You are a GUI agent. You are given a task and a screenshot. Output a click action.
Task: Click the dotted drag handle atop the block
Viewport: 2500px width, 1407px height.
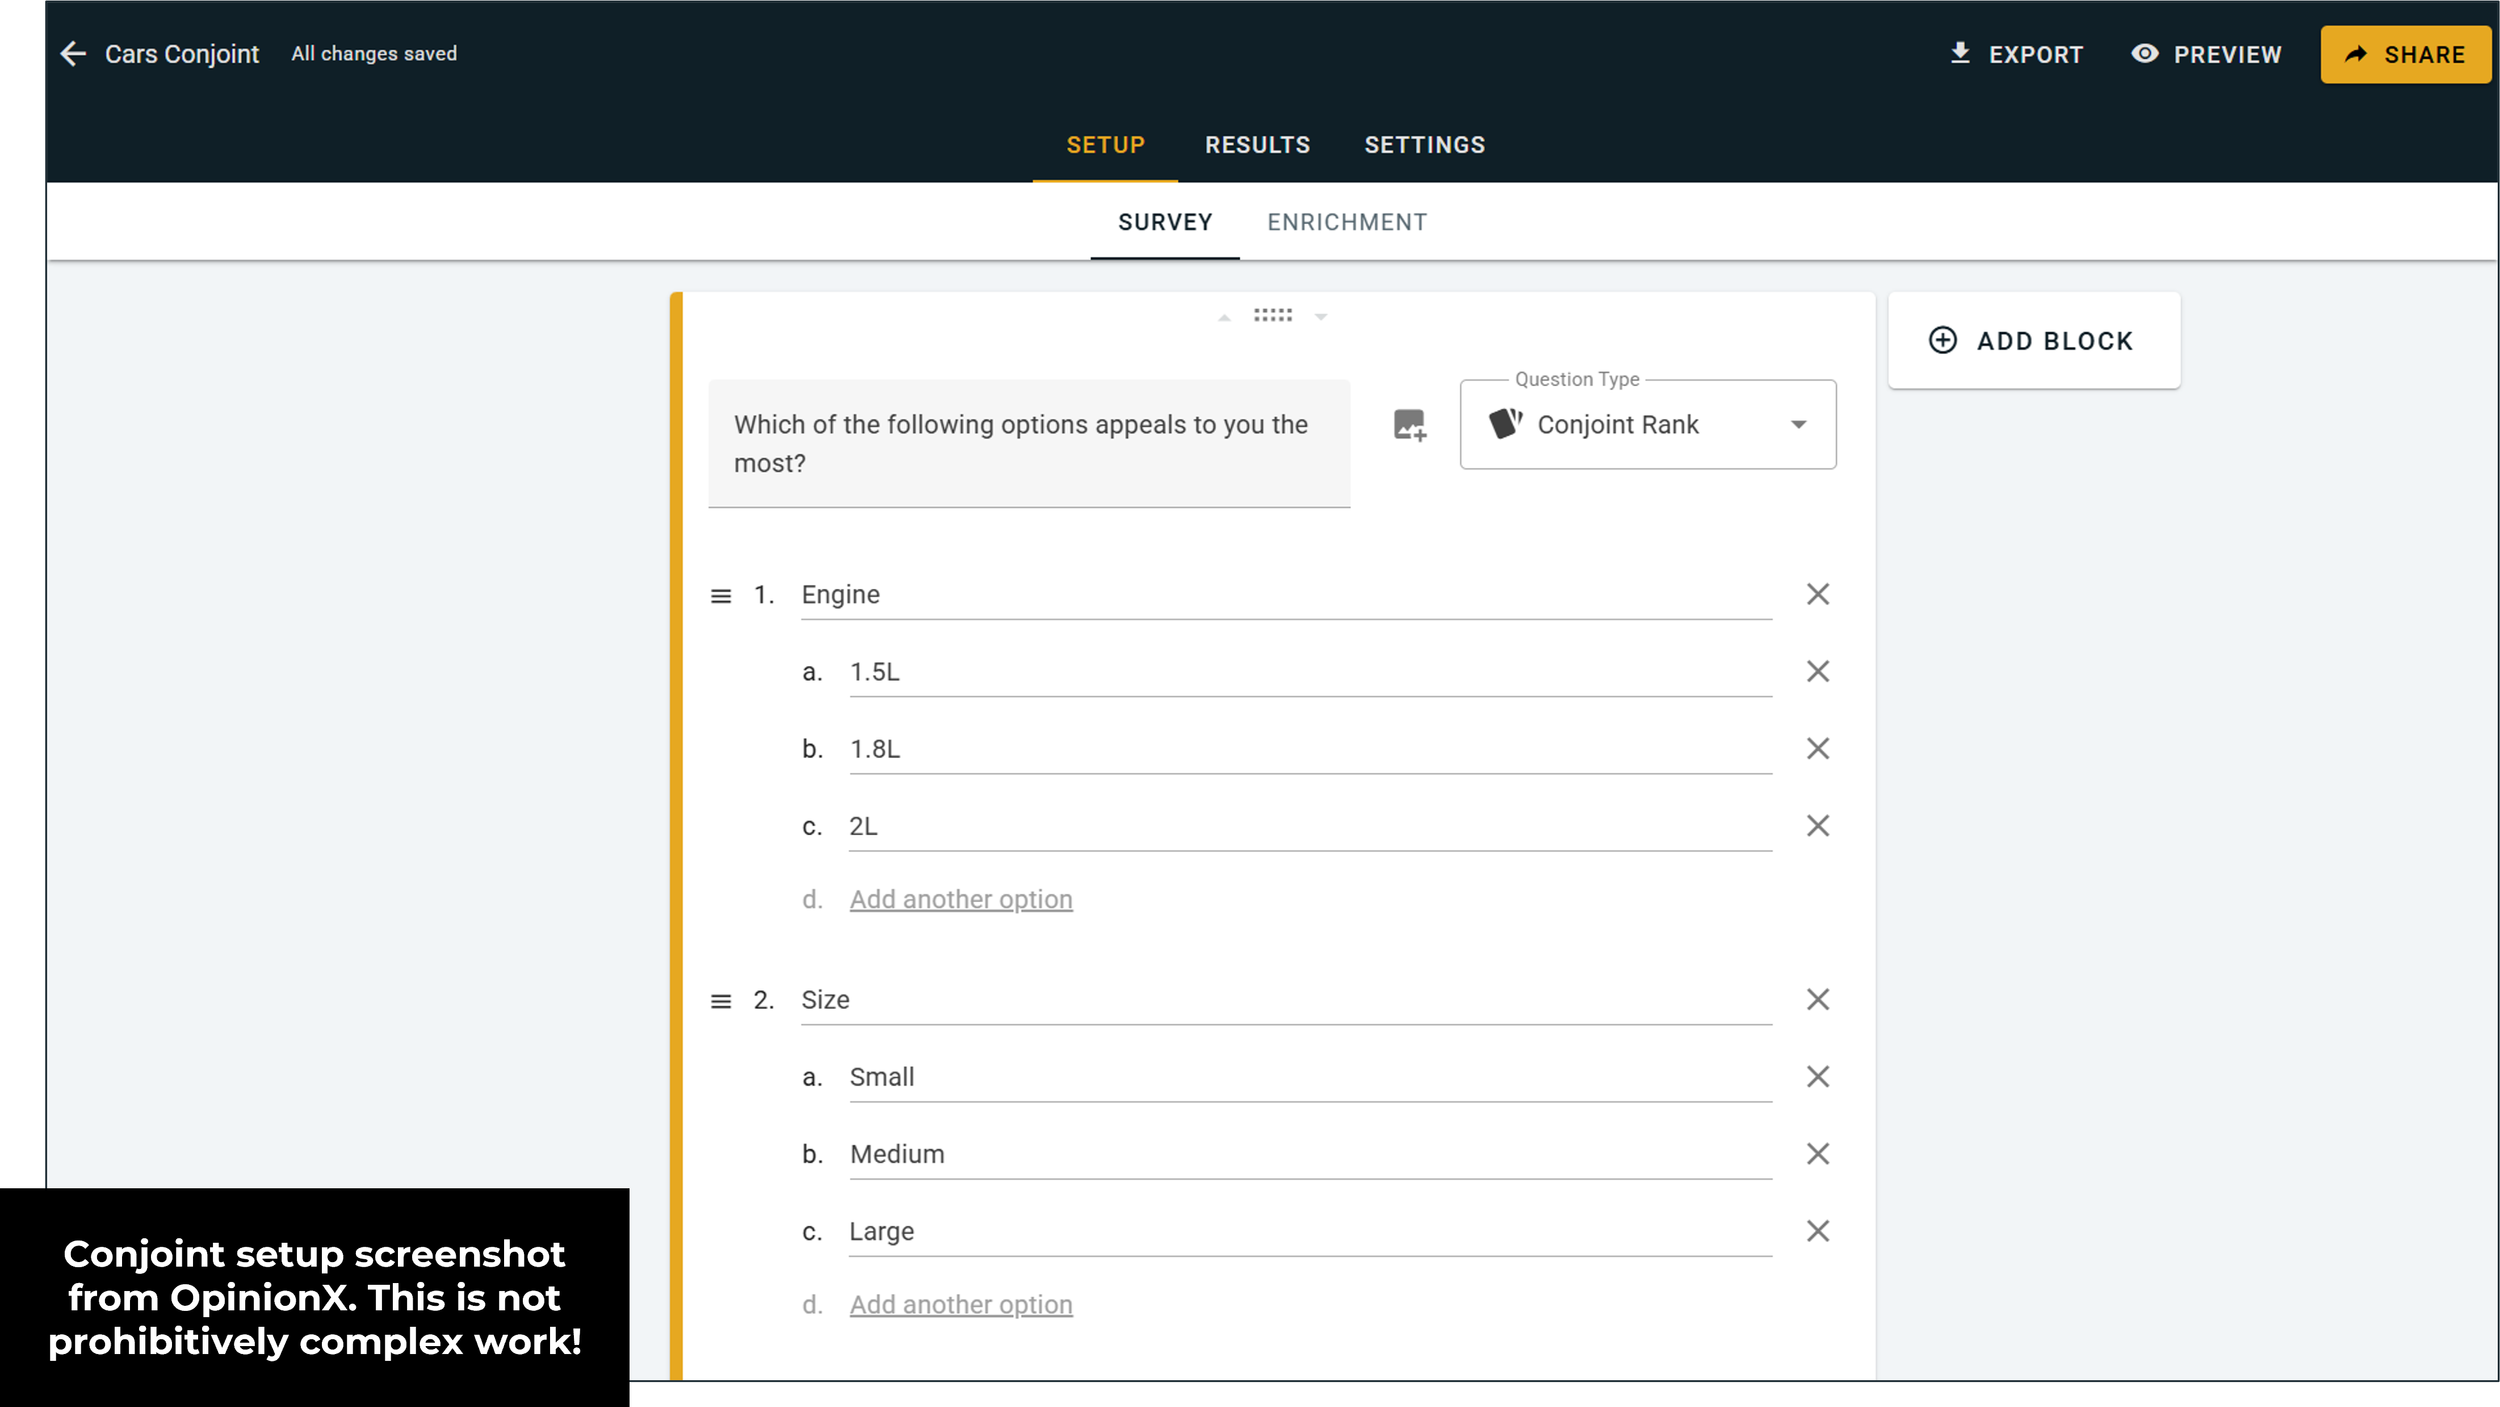1273,315
